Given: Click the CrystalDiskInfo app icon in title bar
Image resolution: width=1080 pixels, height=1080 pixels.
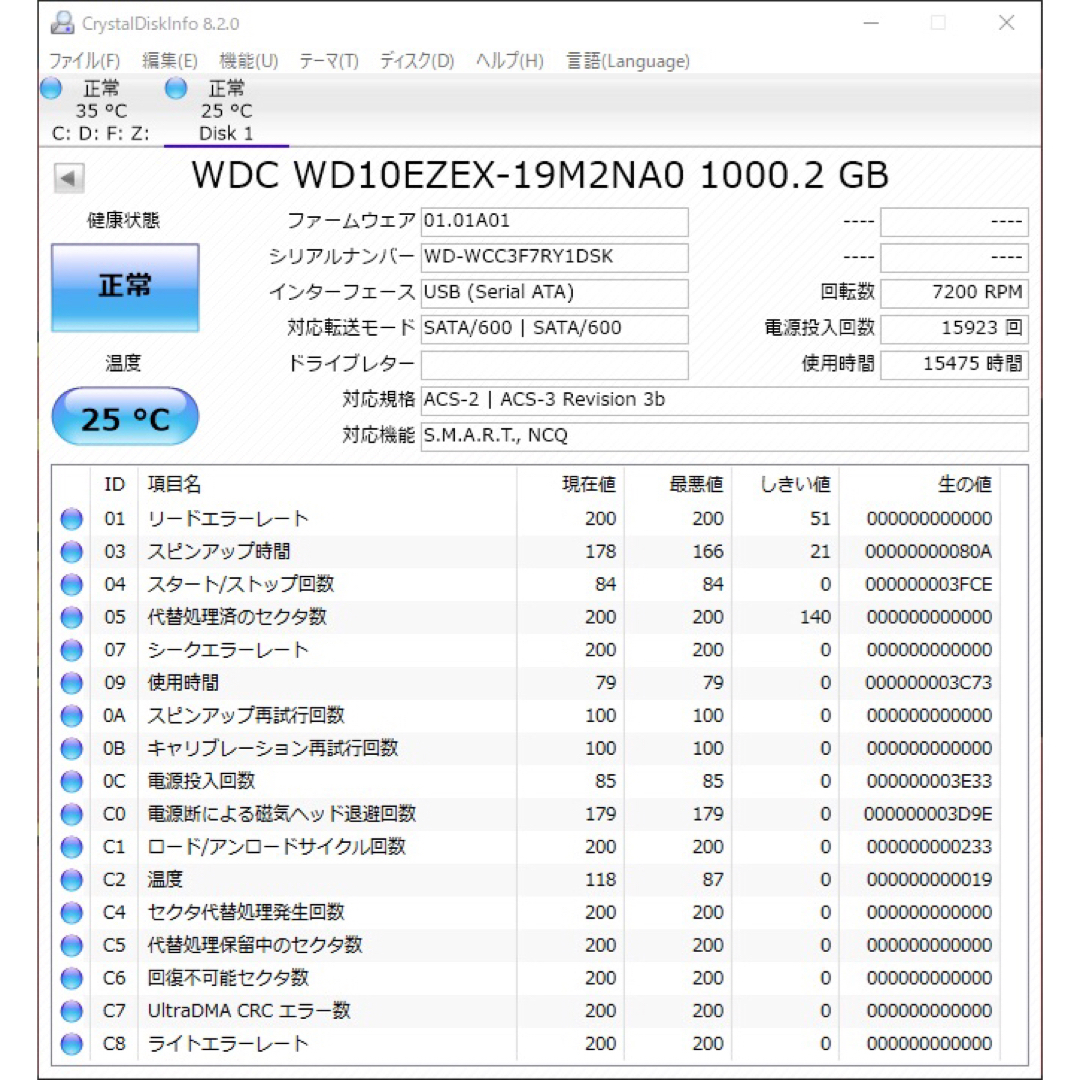Looking at the screenshot, I should pos(62,23).
